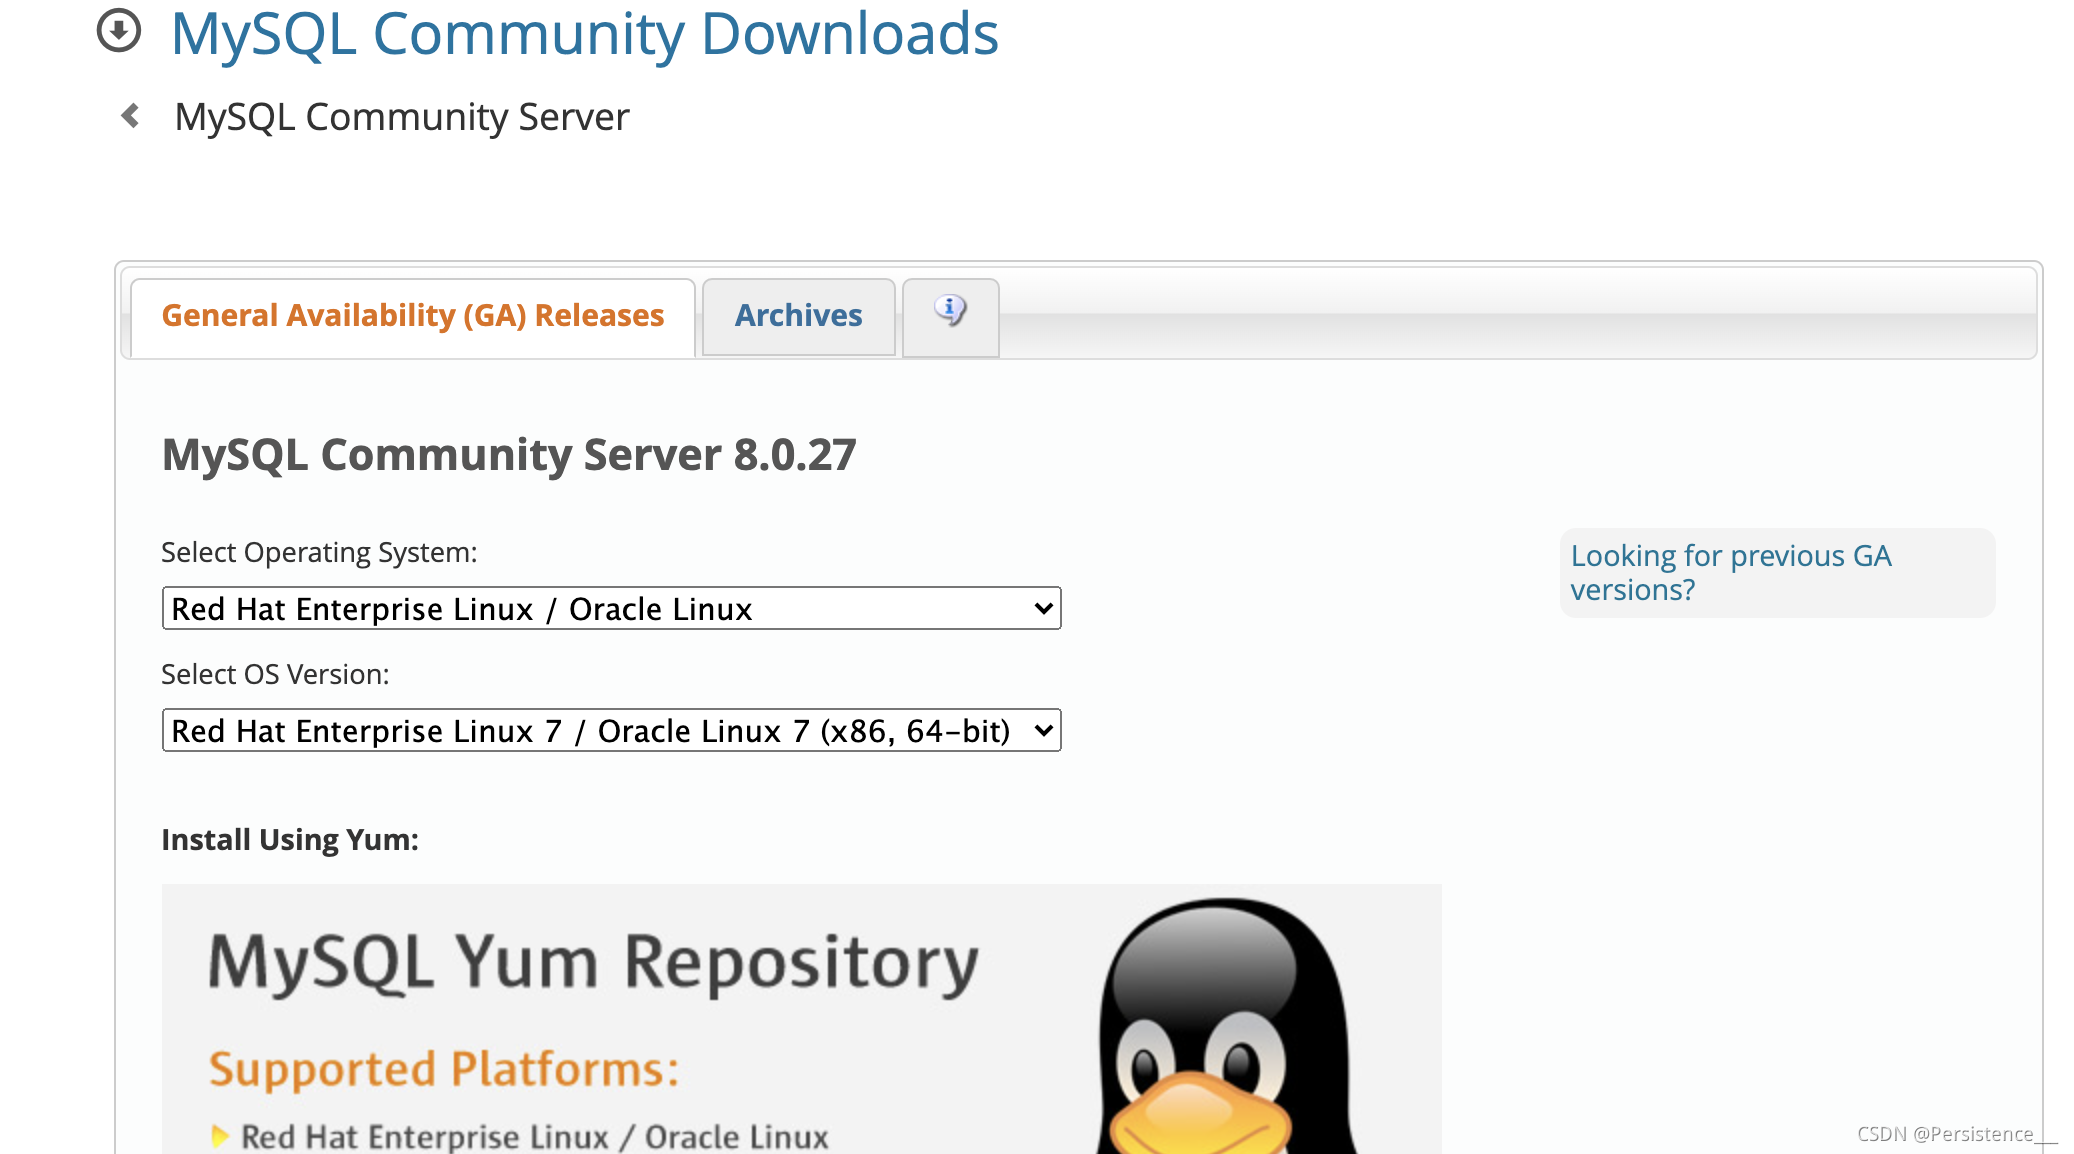
Task: Click the Tux penguin image
Action: (x=1226, y=1030)
